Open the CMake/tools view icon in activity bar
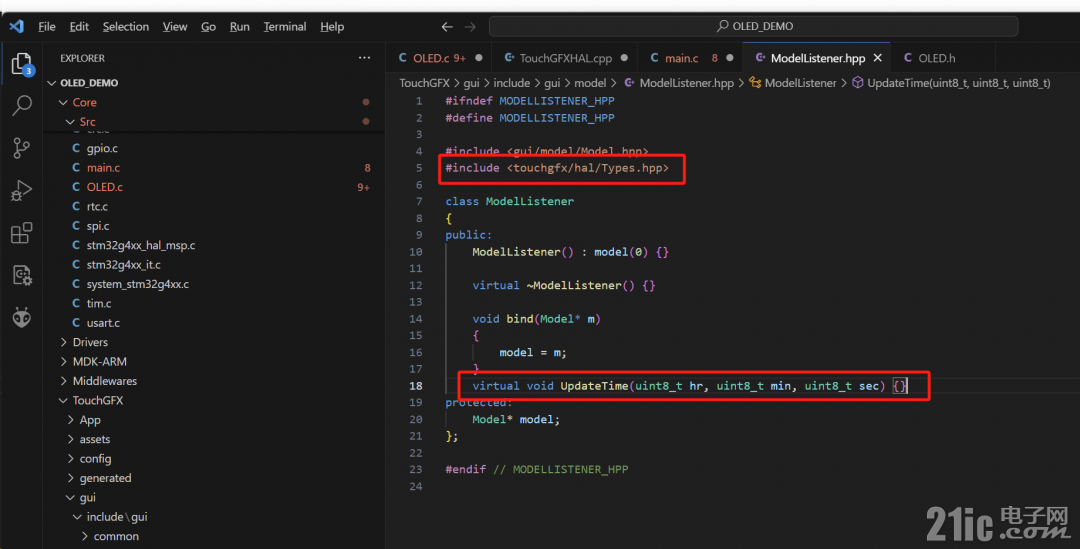This screenshot has height=549, width=1080. pos(22,275)
